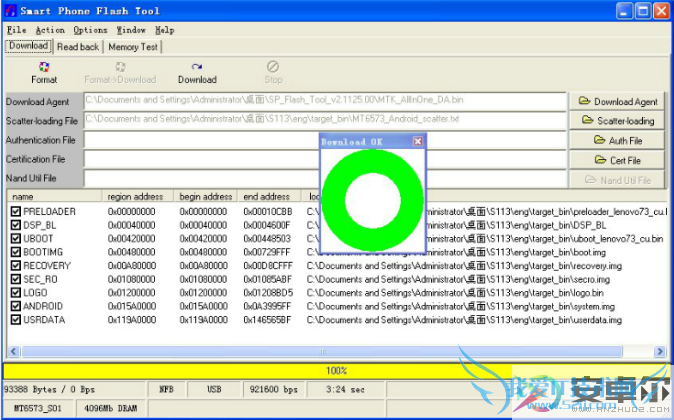Switch to the Read back tab
674x420 pixels.
pos(78,46)
